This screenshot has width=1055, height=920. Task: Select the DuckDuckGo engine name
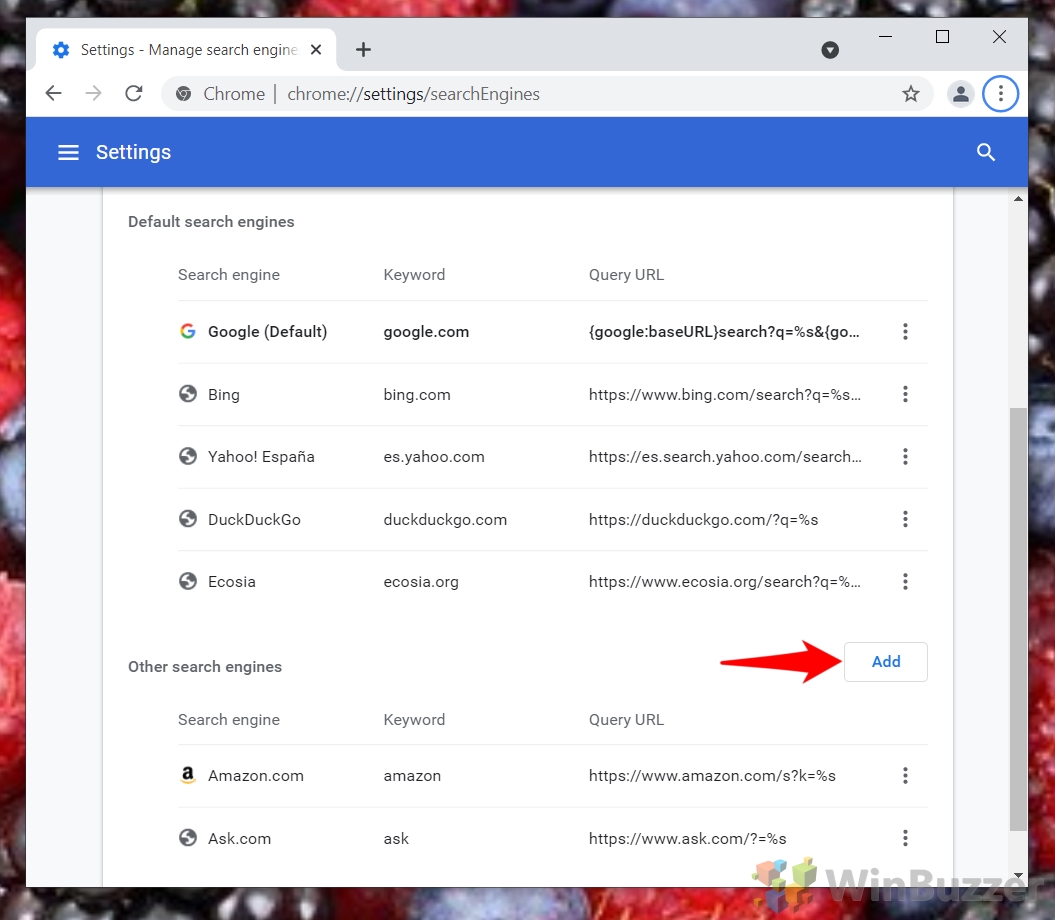tap(254, 520)
